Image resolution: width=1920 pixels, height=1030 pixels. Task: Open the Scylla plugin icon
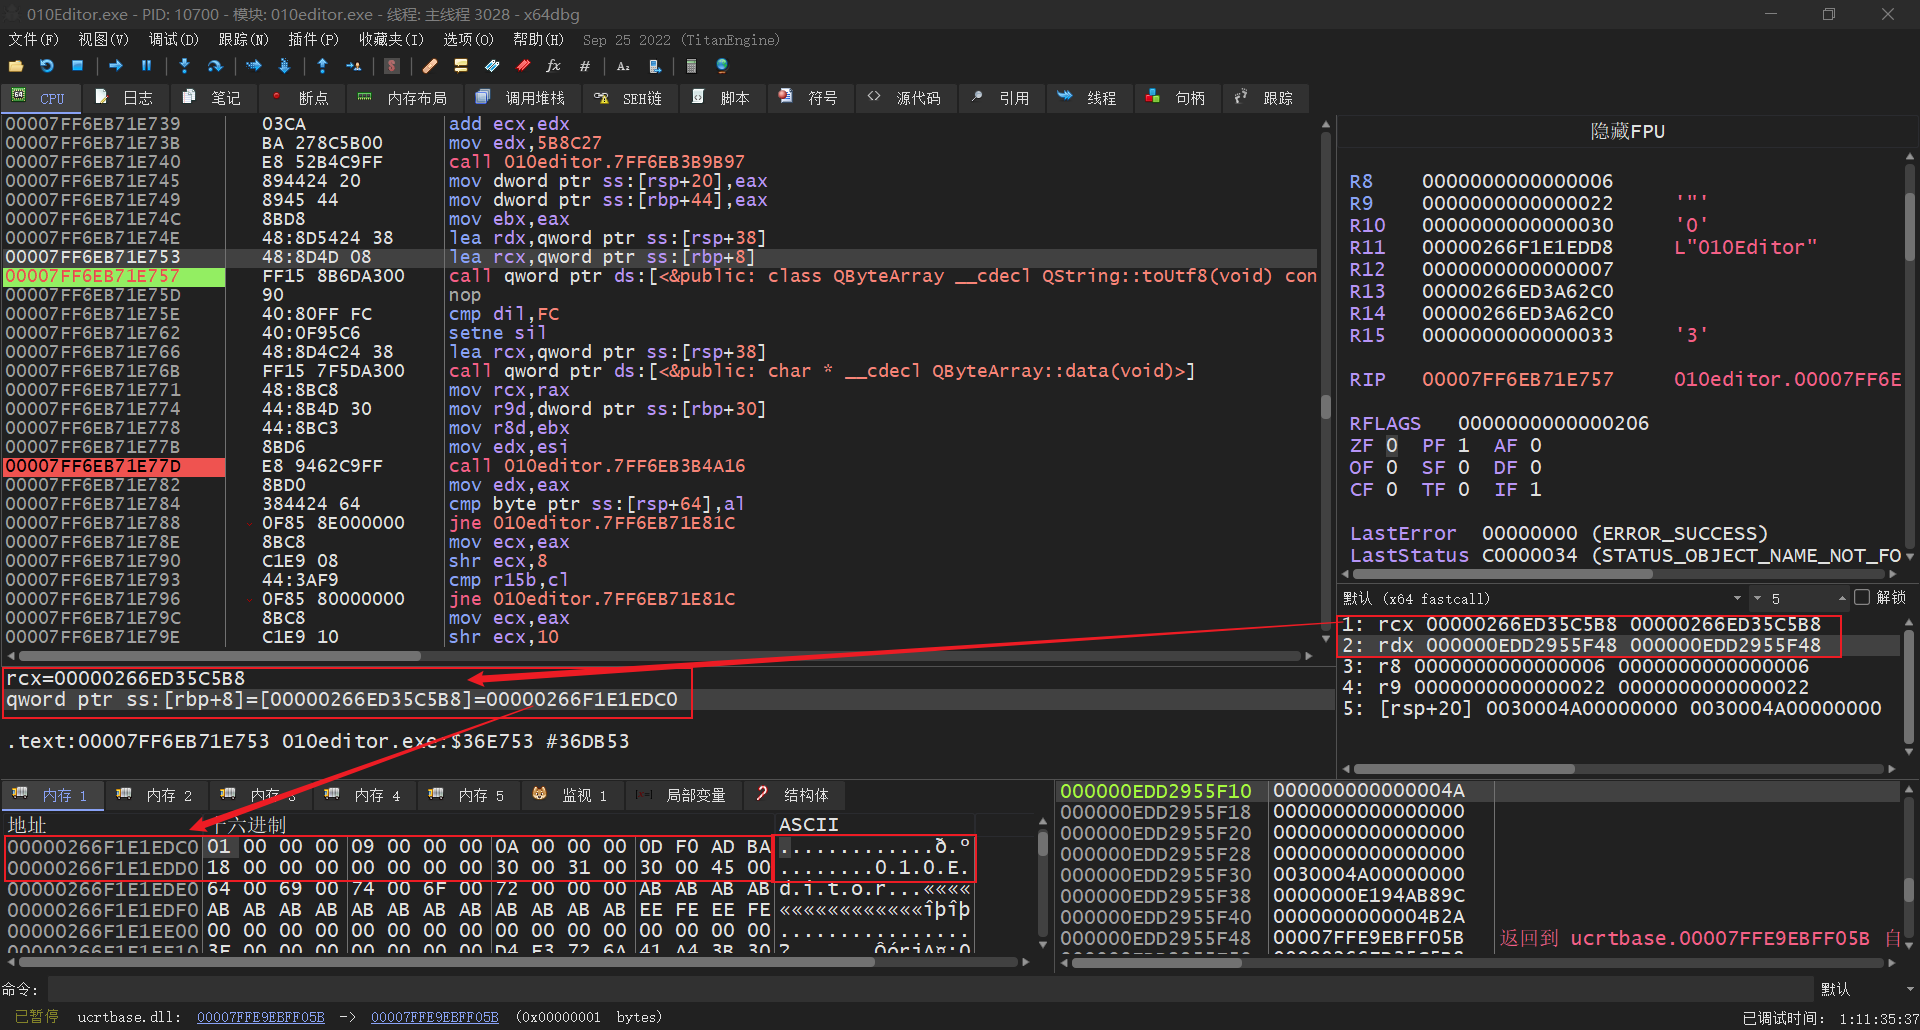tap(392, 66)
